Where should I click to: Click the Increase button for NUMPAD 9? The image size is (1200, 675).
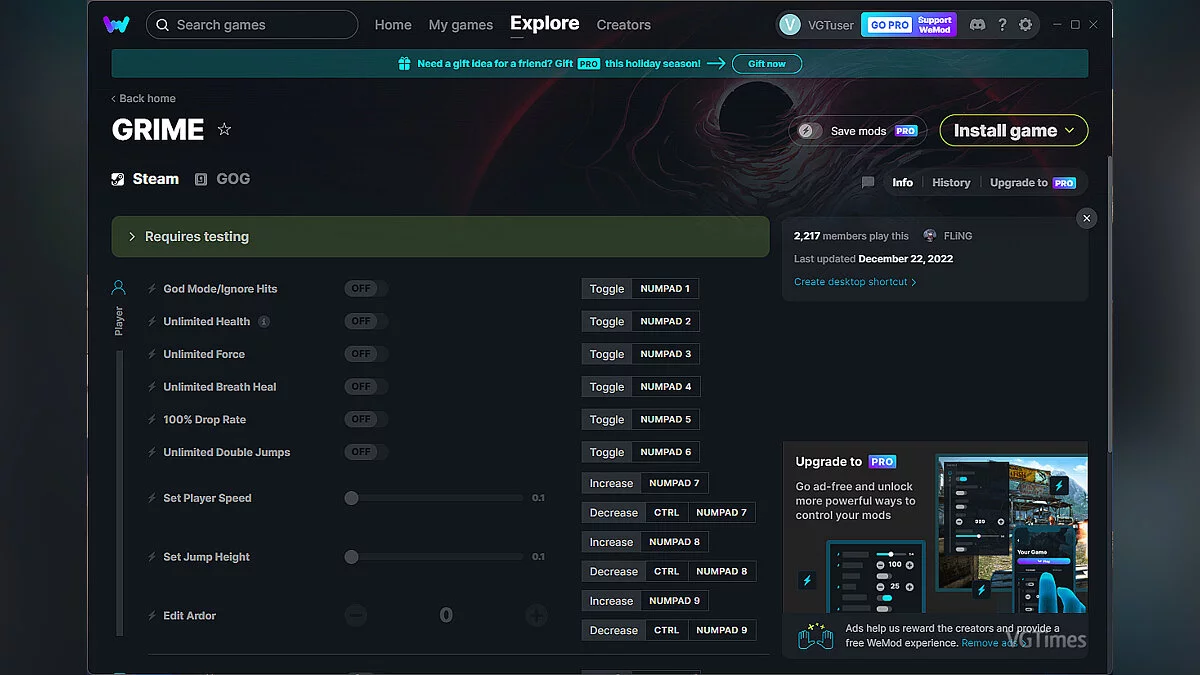[611, 601]
